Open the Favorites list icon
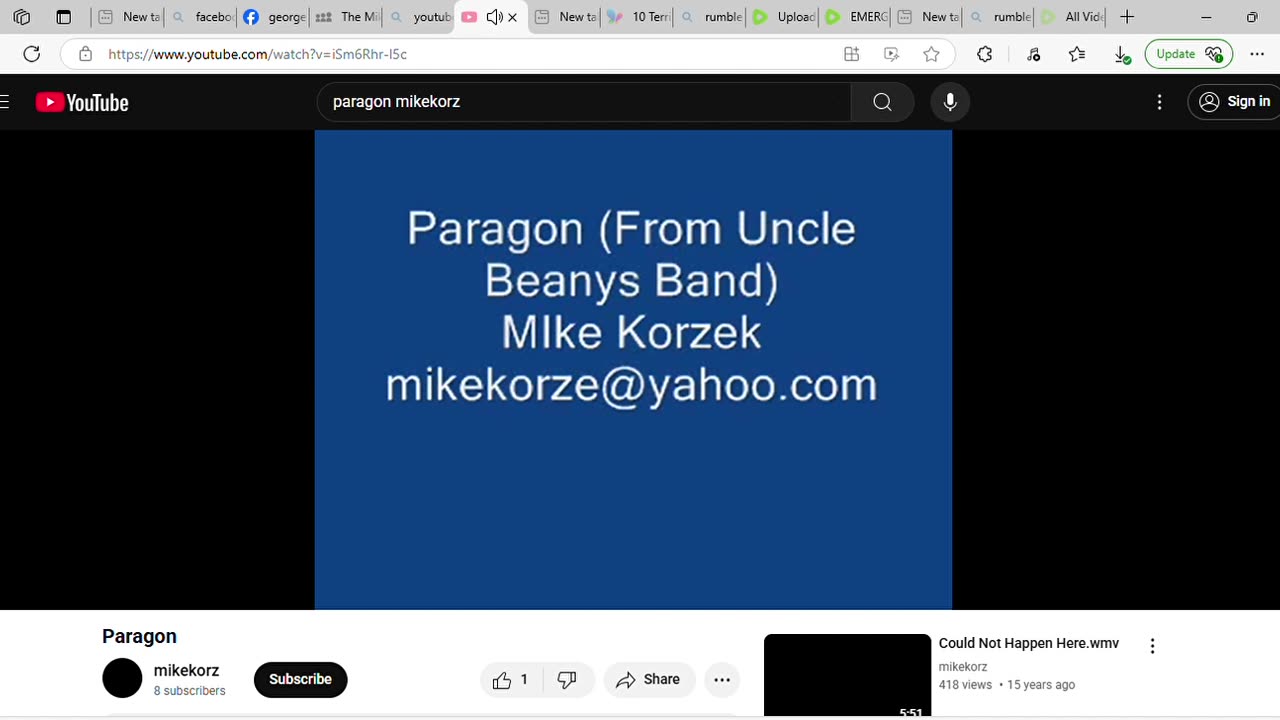 1077,54
